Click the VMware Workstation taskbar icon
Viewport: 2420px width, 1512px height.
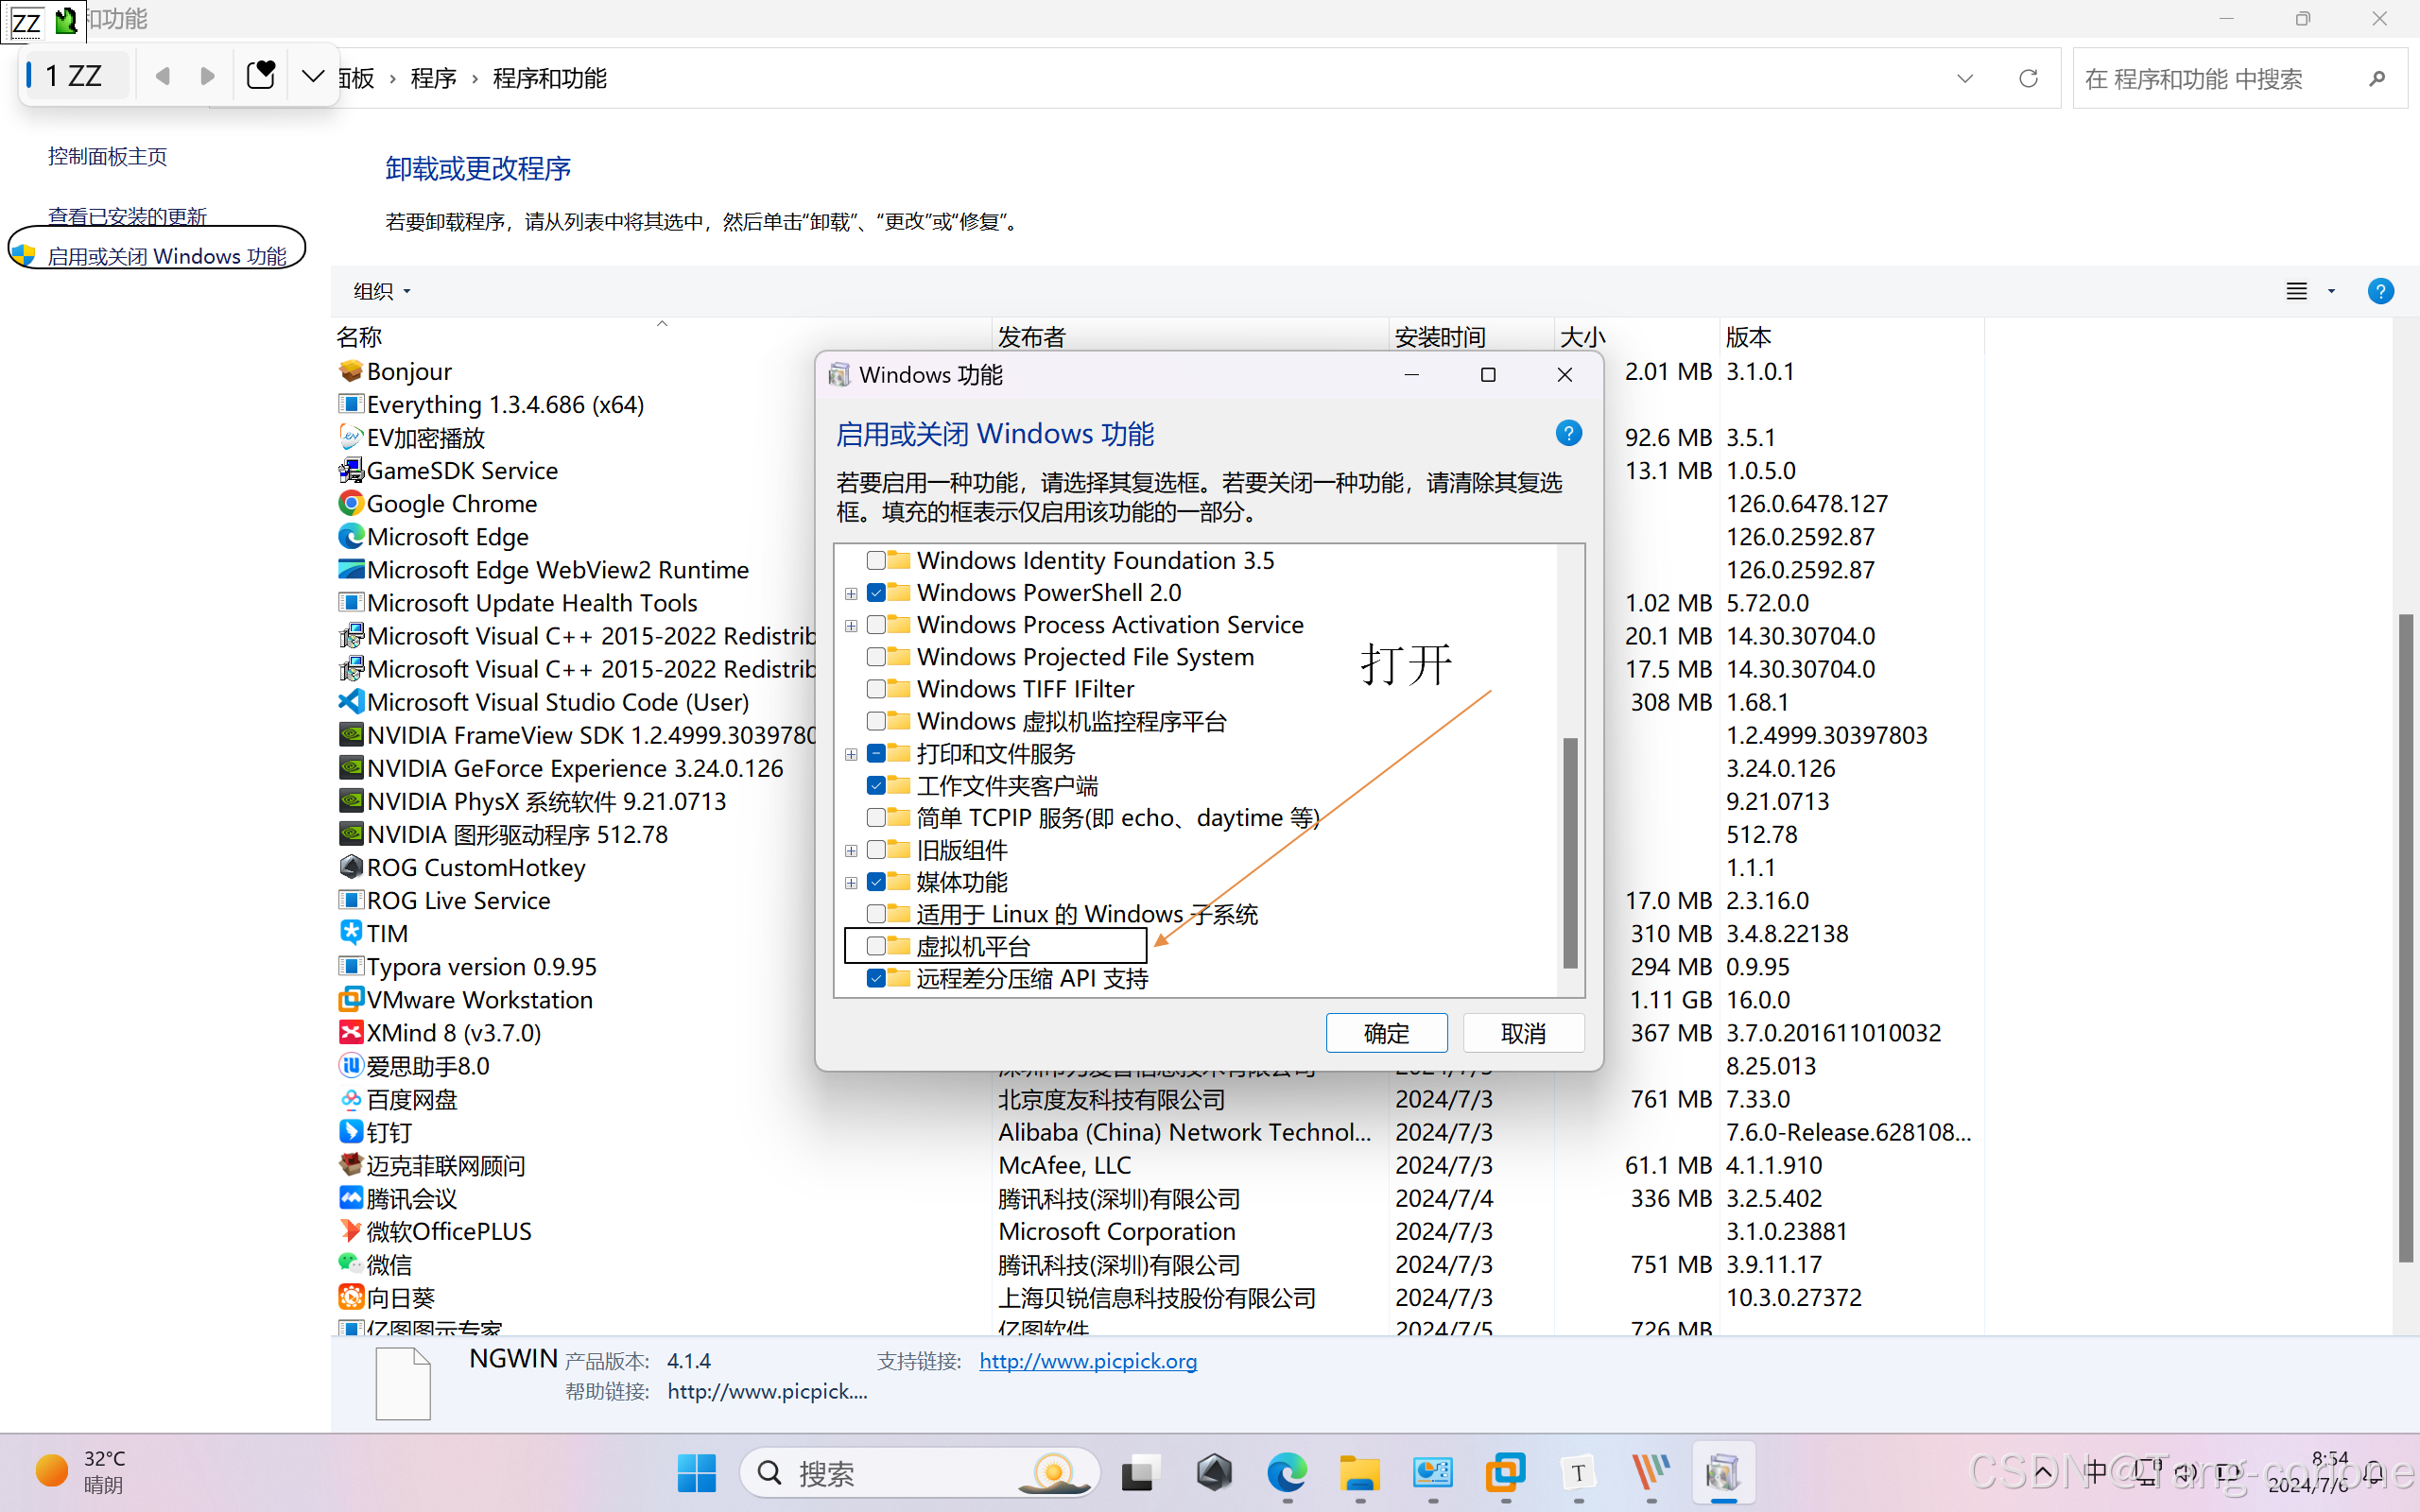point(1505,1472)
